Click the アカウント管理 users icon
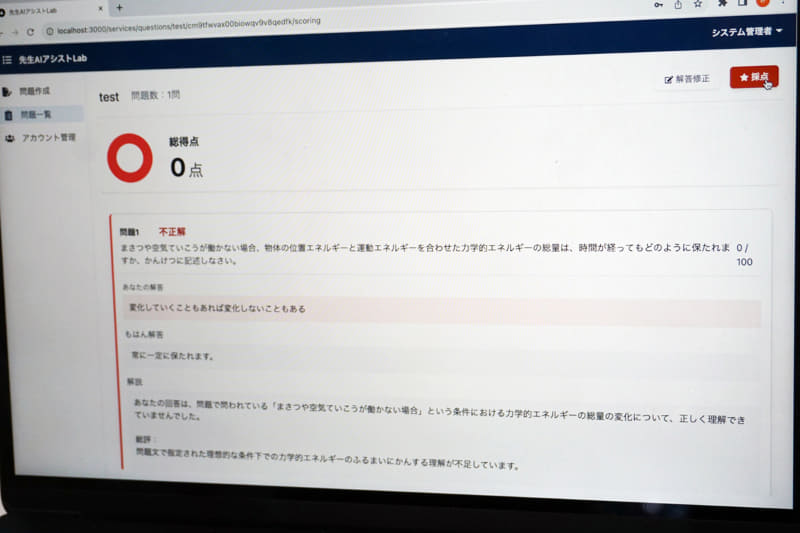This screenshot has width=800, height=533. pos(10,138)
